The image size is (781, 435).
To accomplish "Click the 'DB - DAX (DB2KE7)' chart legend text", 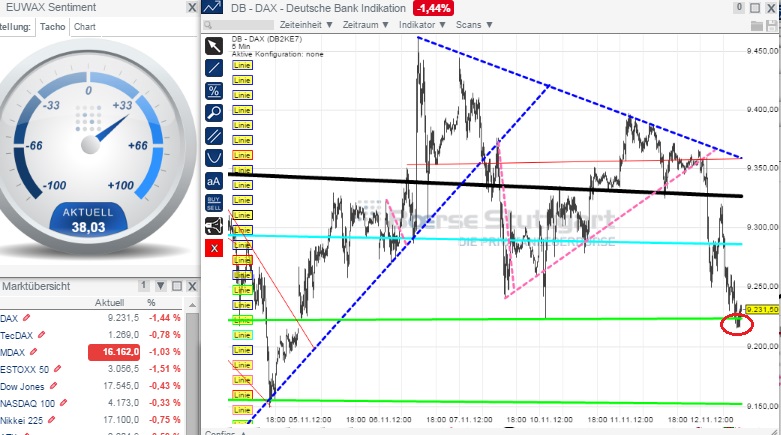I will click(x=266, y=39).
